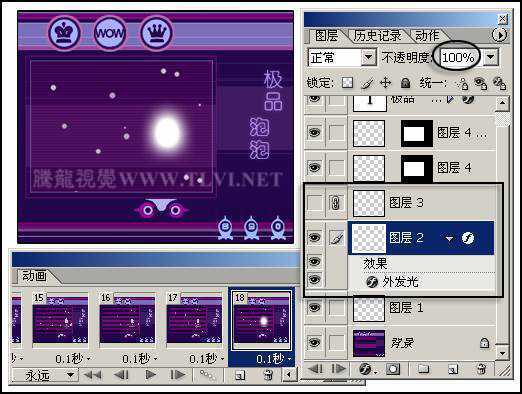Image resolution: width=522 pixels, height=394 pixels.
Task: Switch to the 动作 tab
Action: [427, 36]
